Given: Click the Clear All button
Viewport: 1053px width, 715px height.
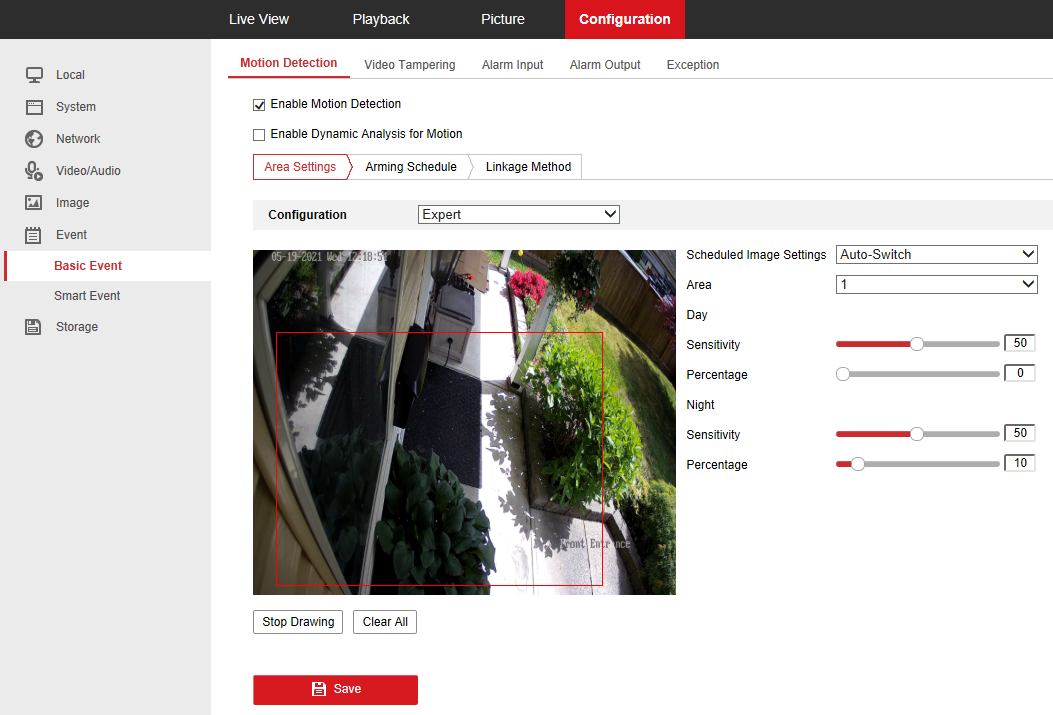Looking at the screenshot, I should click(384, 621).
